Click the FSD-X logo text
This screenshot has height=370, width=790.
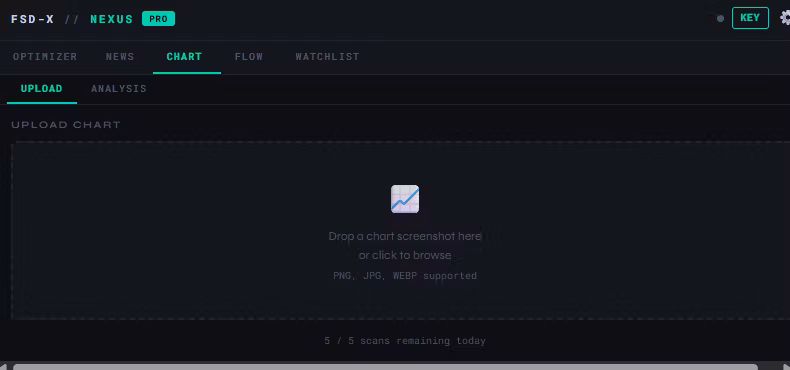(x=33, y=19)
